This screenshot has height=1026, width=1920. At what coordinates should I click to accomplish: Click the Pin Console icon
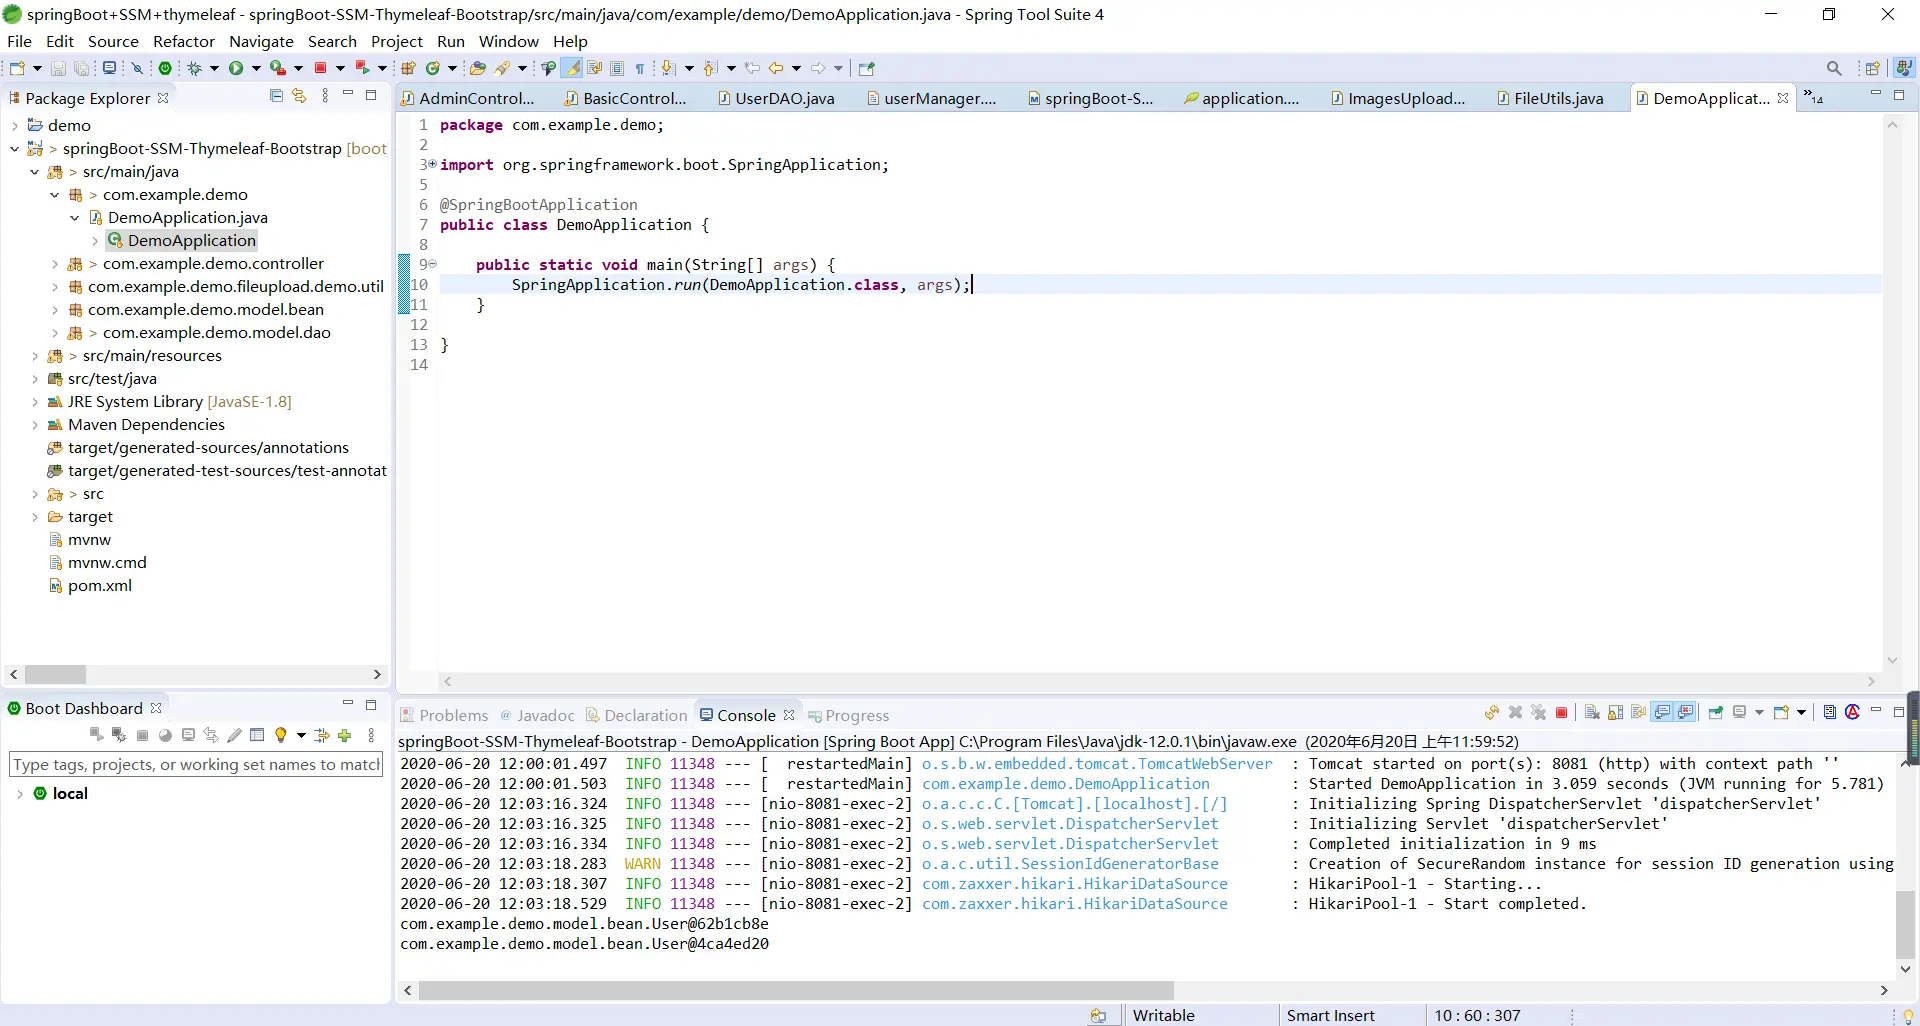click(1716, 713)
